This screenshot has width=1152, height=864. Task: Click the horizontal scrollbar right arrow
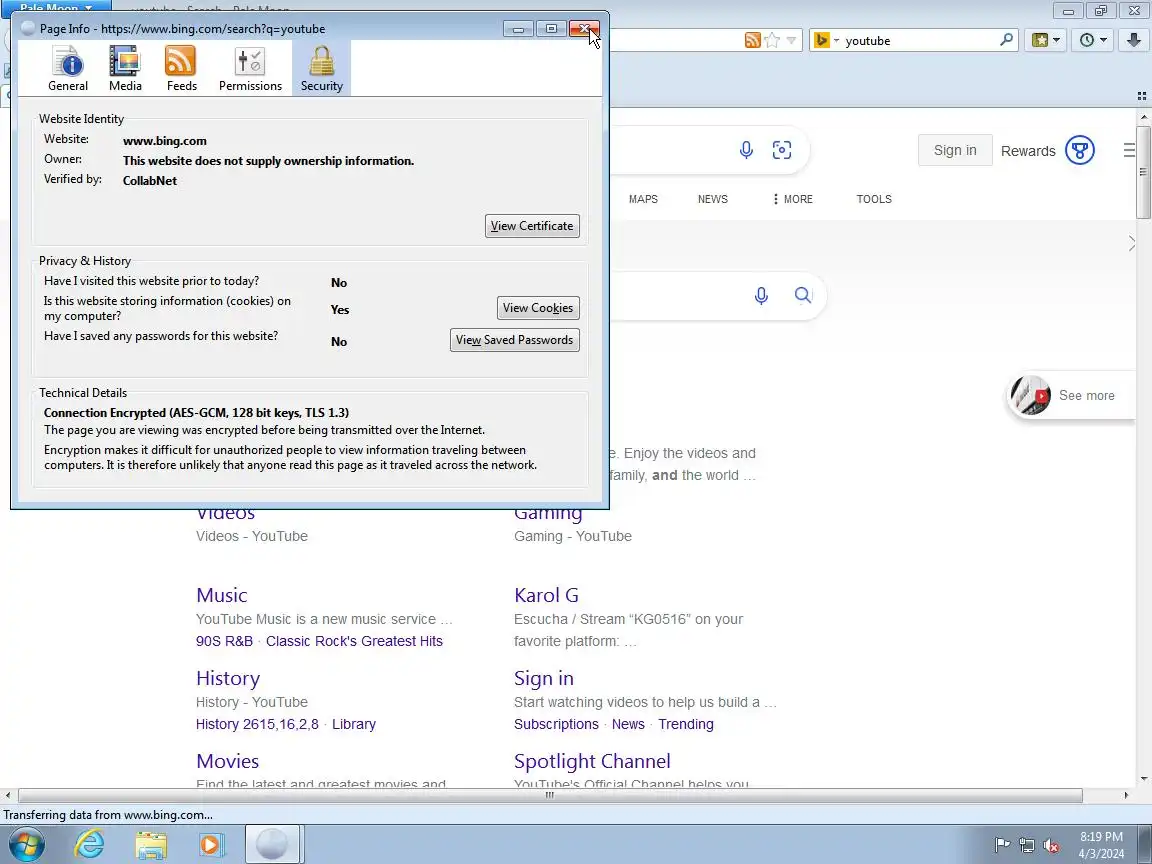coord(1126,795)
